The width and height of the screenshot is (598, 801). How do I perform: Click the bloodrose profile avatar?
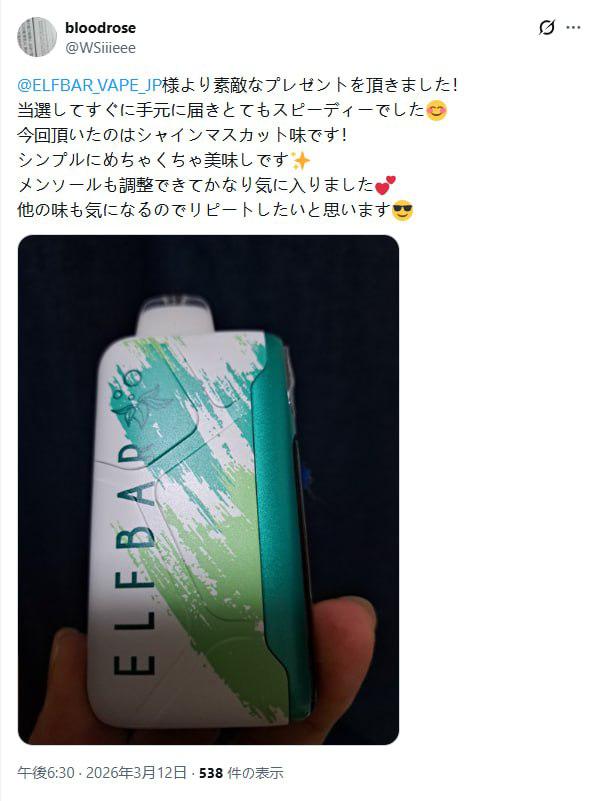coord(37,37)
